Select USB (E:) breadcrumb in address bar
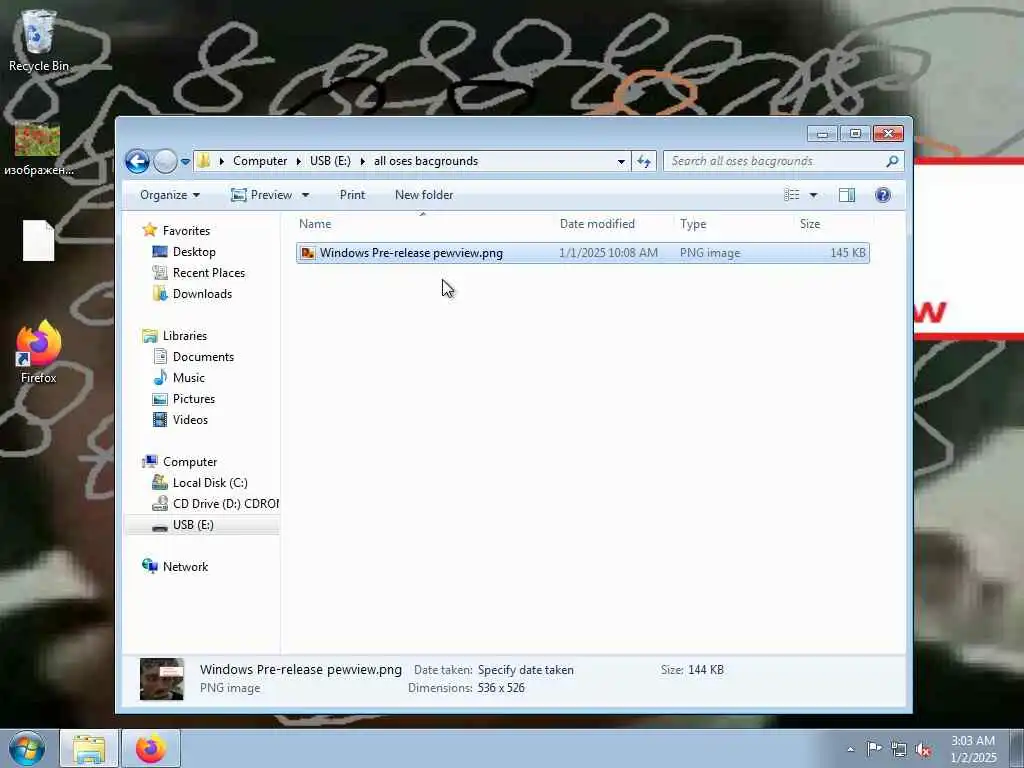Viewport: 1024px width, 768px height. point(330,161)
